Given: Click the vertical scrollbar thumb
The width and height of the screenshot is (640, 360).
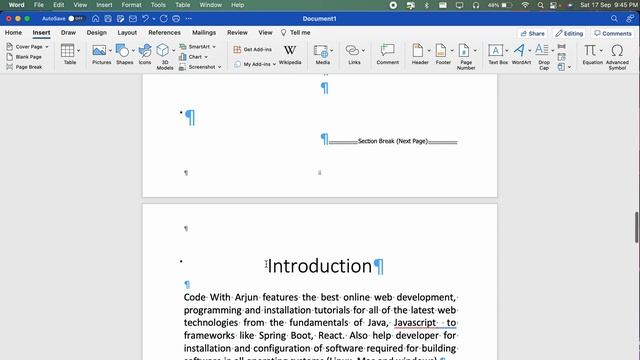Looking at the screenshot, I should (x=637, y=227).
